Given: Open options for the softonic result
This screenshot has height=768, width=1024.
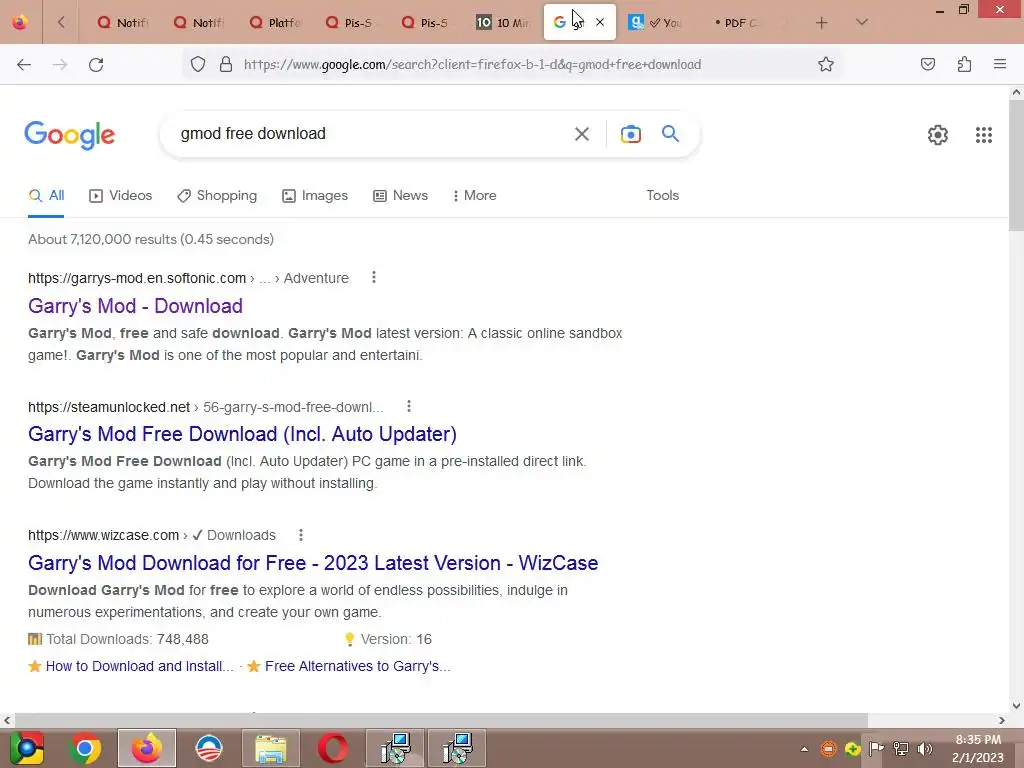Looking at the screenshot, I should (x=374, y=278).
